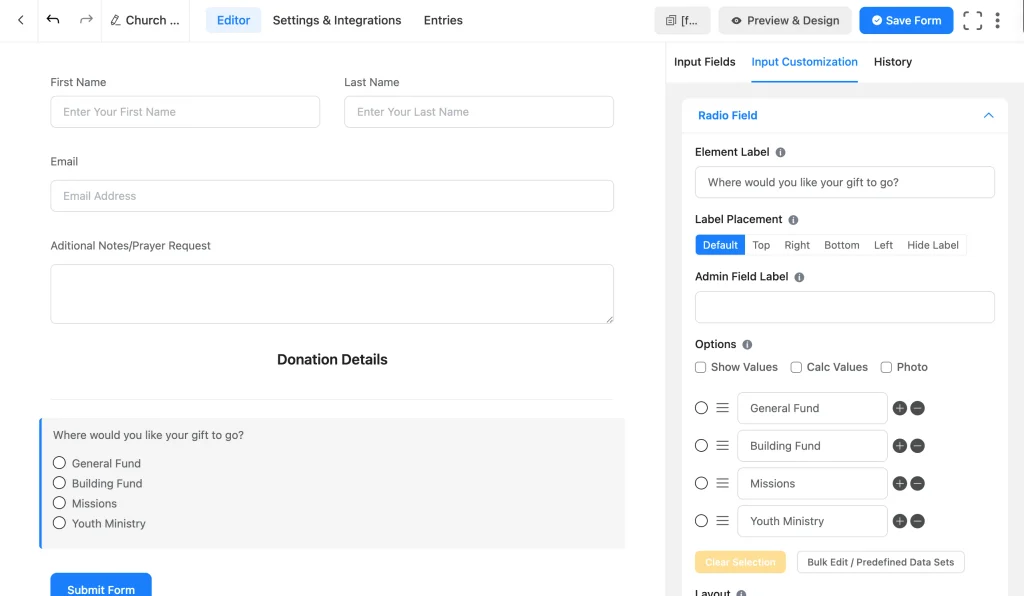Grab the General Fund drag handle
Viewport: 1024px width, 596px height.
[722, 407]
